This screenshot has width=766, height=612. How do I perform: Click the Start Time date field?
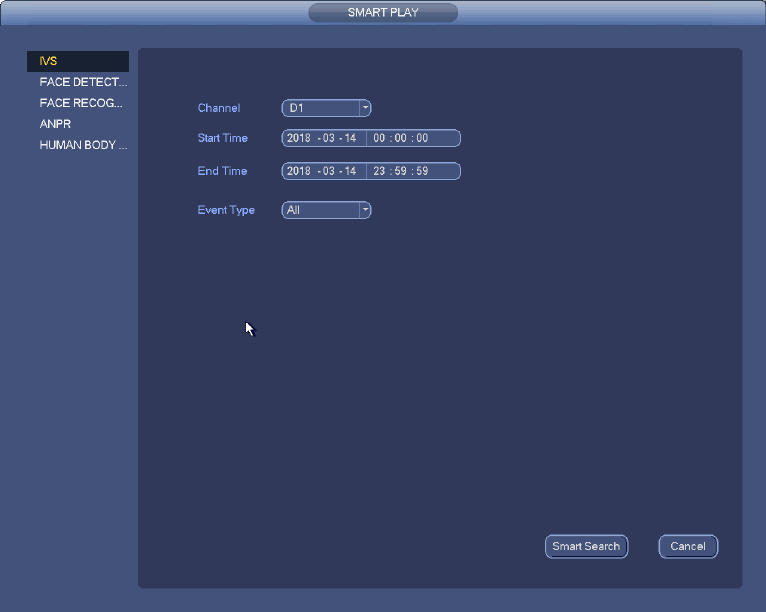324,138
